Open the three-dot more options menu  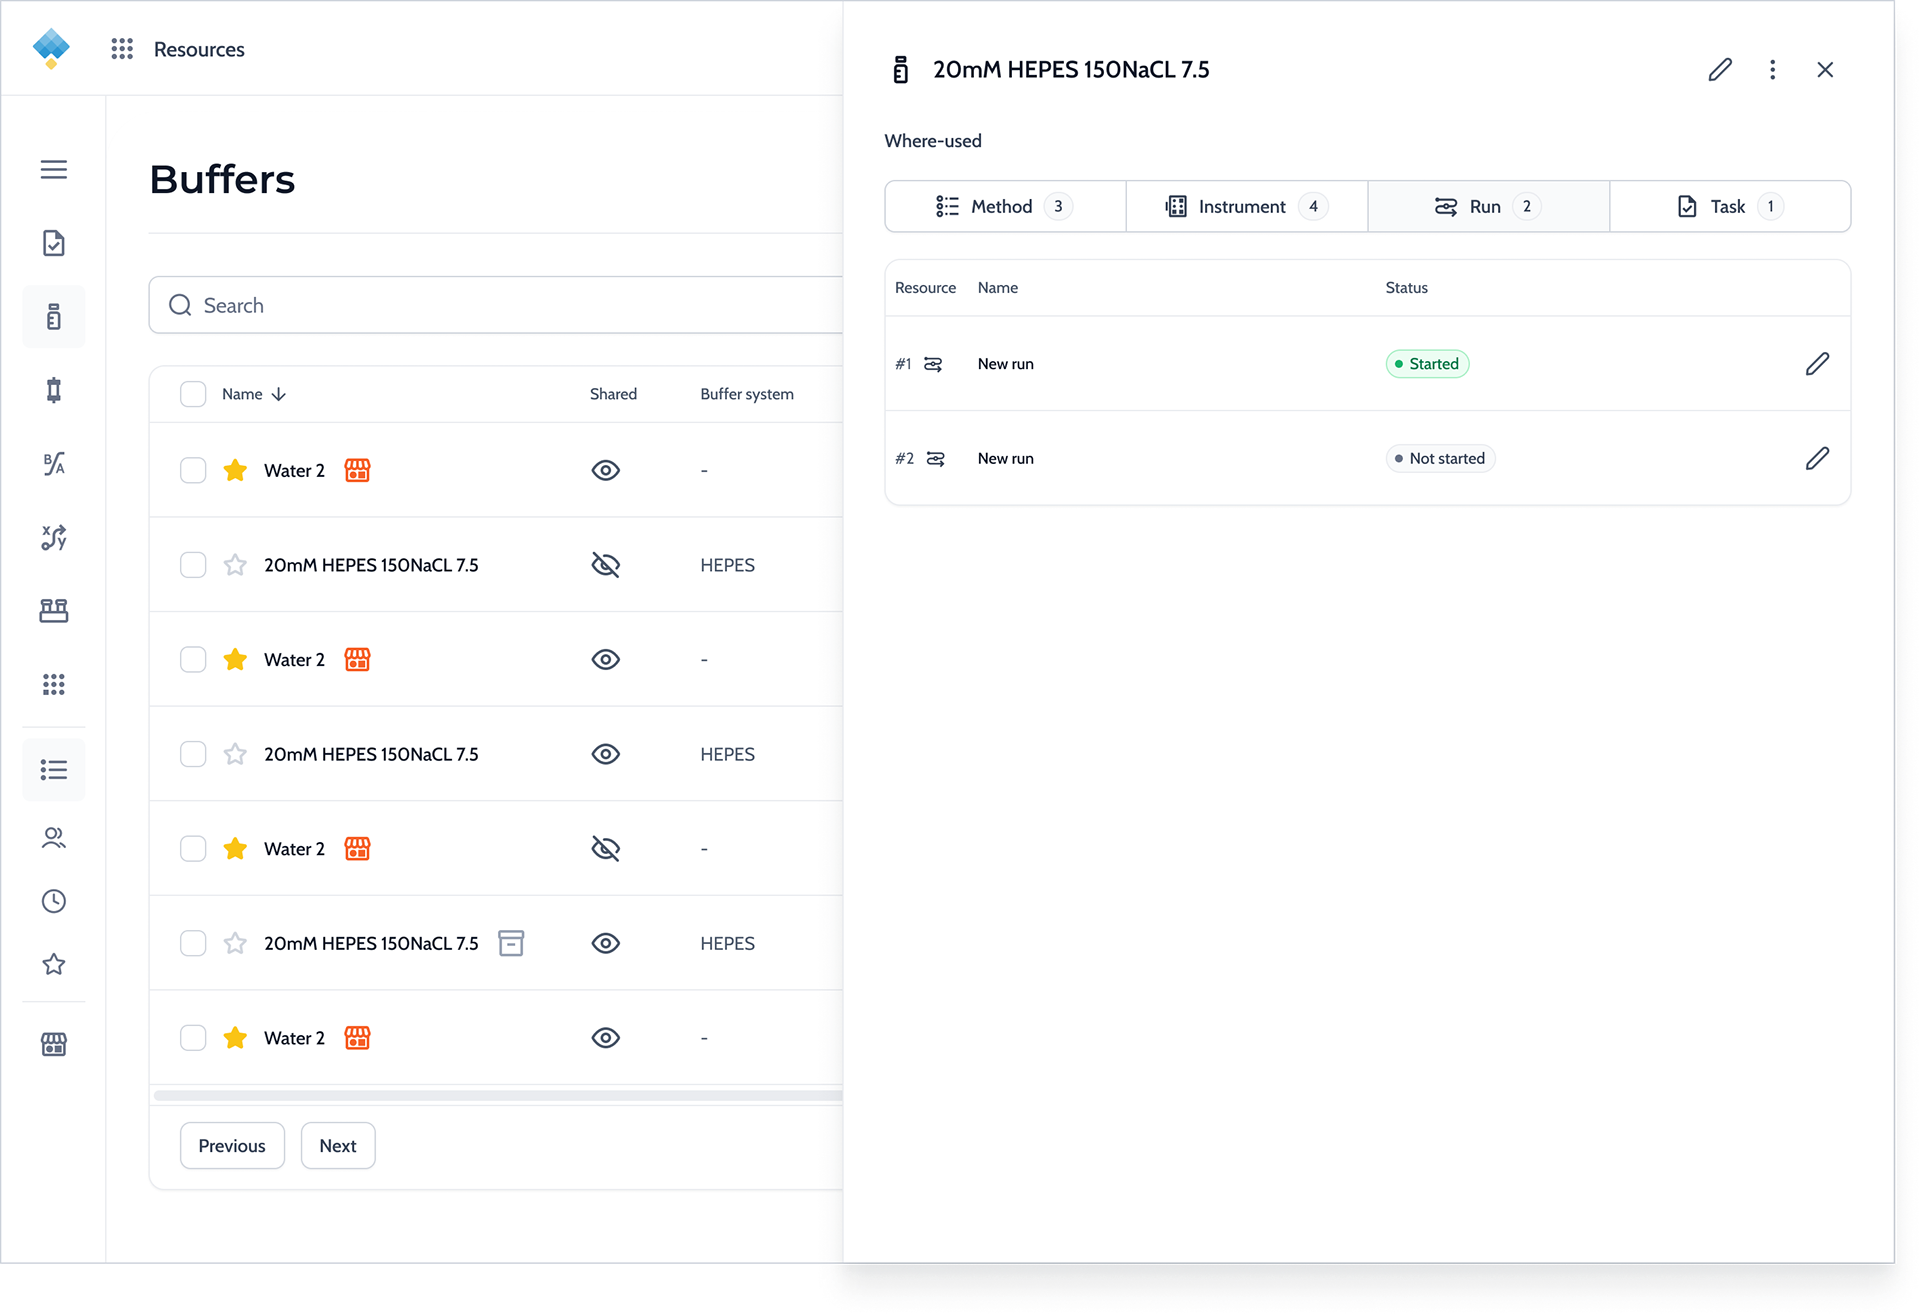tap(1772, 69)
